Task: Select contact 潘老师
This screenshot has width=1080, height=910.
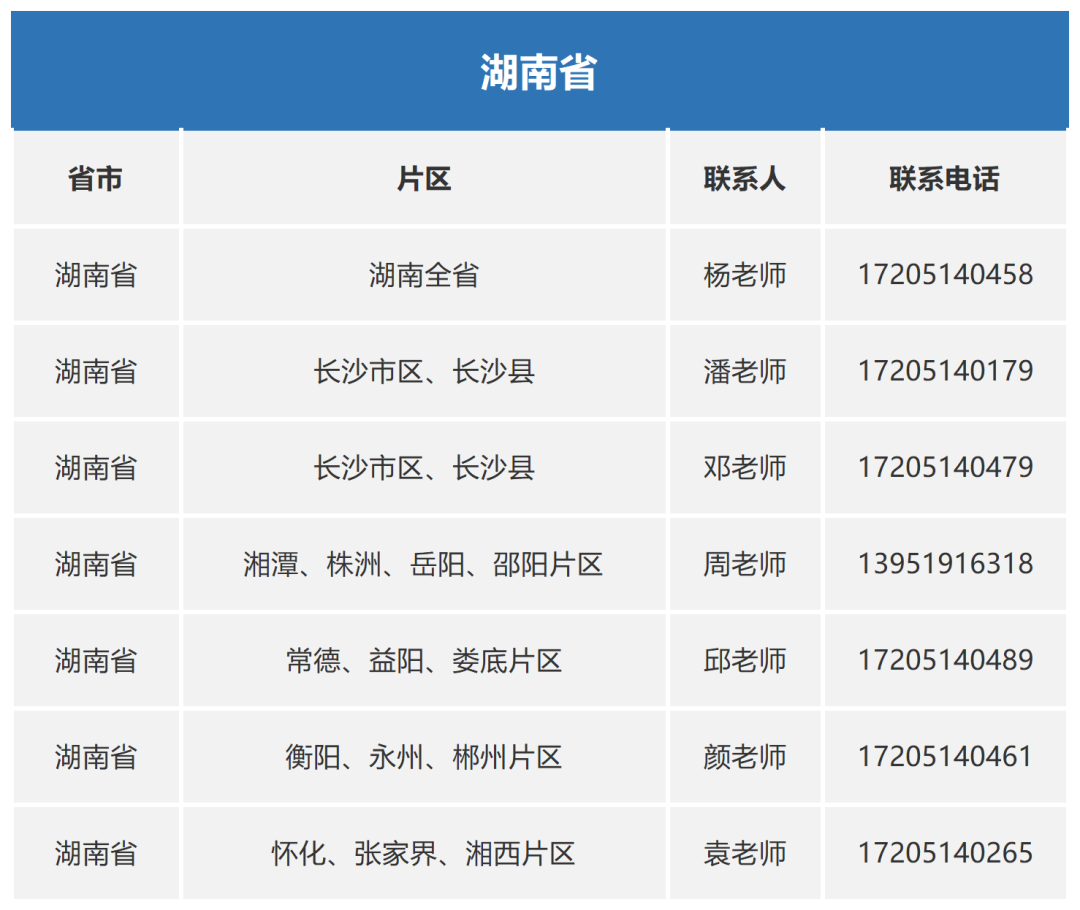Action: coord(744,371)
